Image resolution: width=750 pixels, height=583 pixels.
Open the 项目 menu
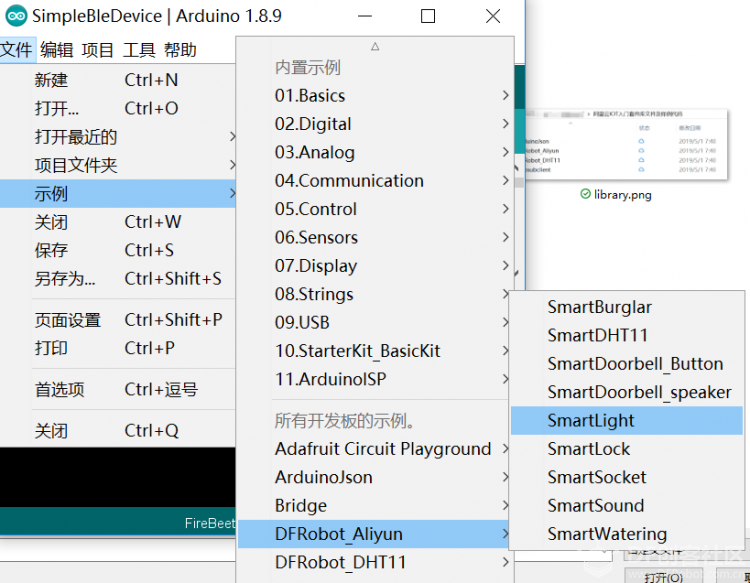[x=97, y=50]
